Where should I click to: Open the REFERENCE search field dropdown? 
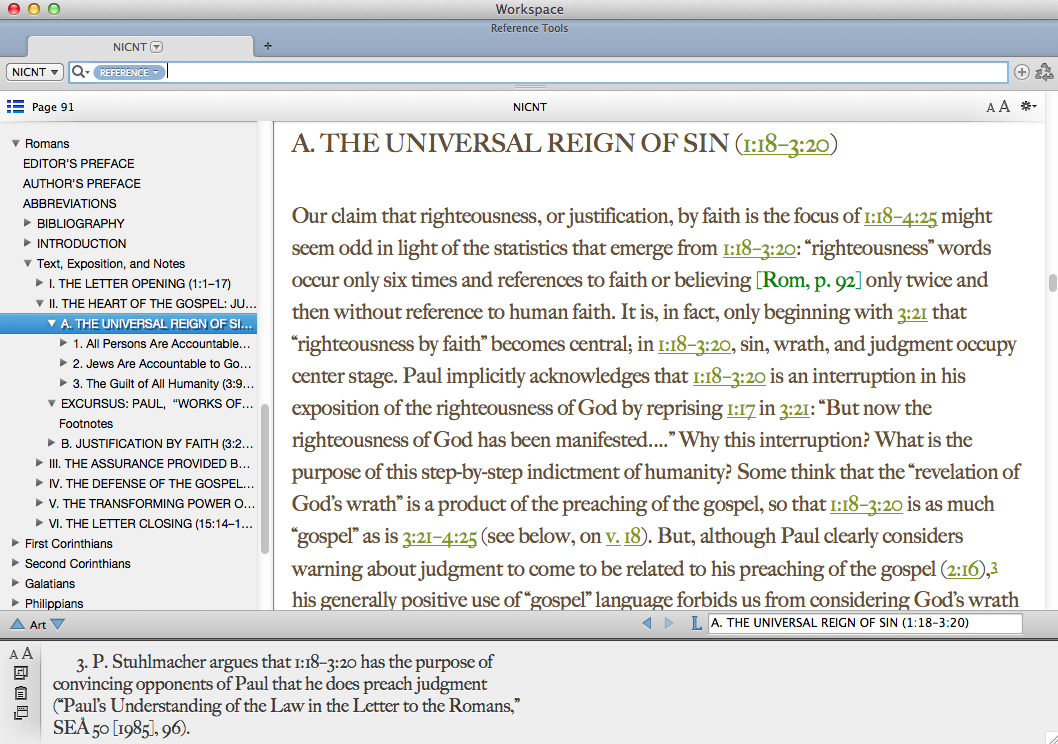coord(129,72)
